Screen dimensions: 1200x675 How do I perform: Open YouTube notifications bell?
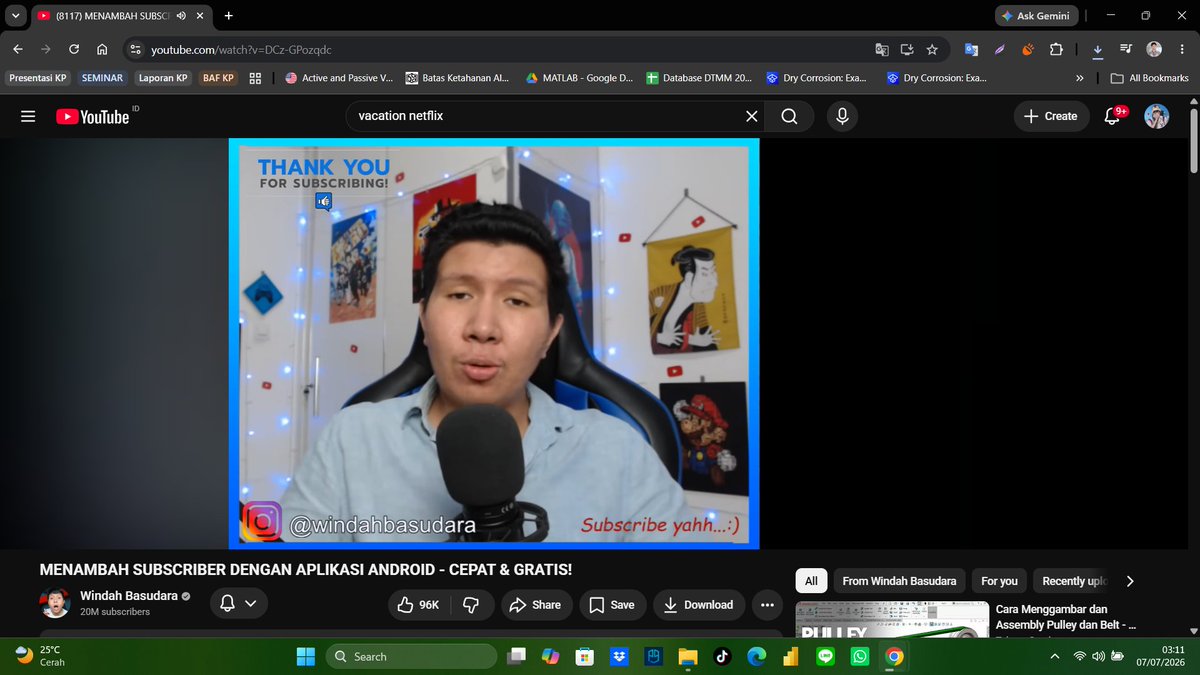click(1112, 116)
